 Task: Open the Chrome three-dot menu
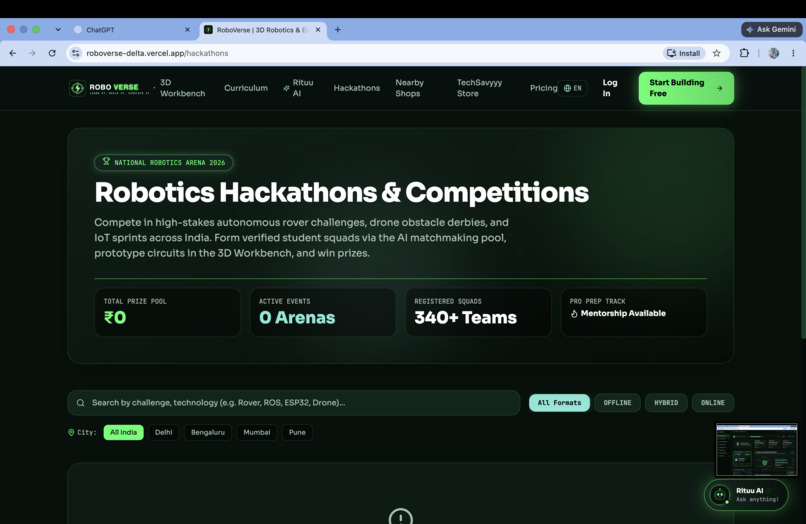click(793, 53)
